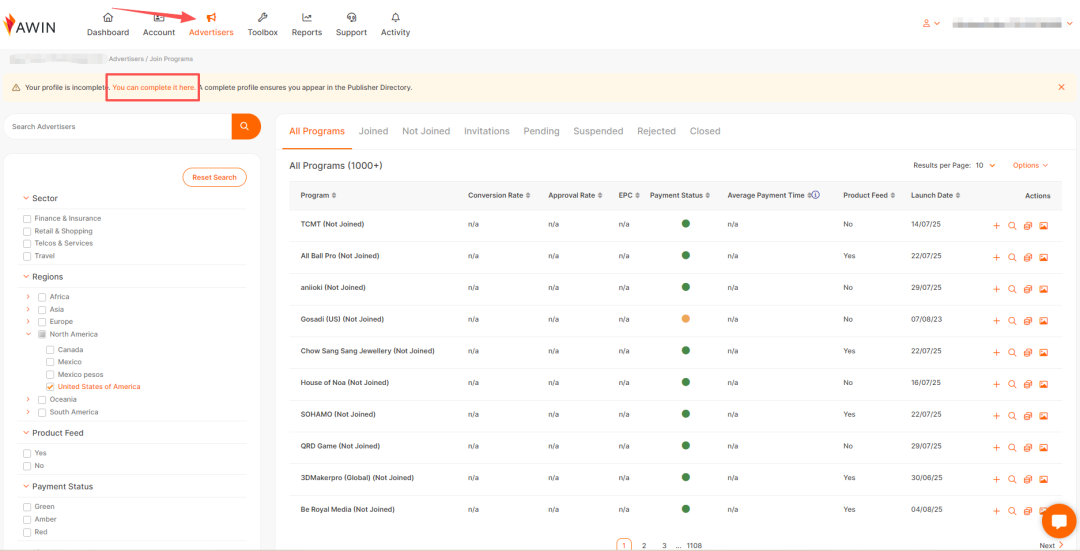This screenshot has width=1080, height=551.
Task: Switch to the Rejected tab
Action: click(656, 131)
